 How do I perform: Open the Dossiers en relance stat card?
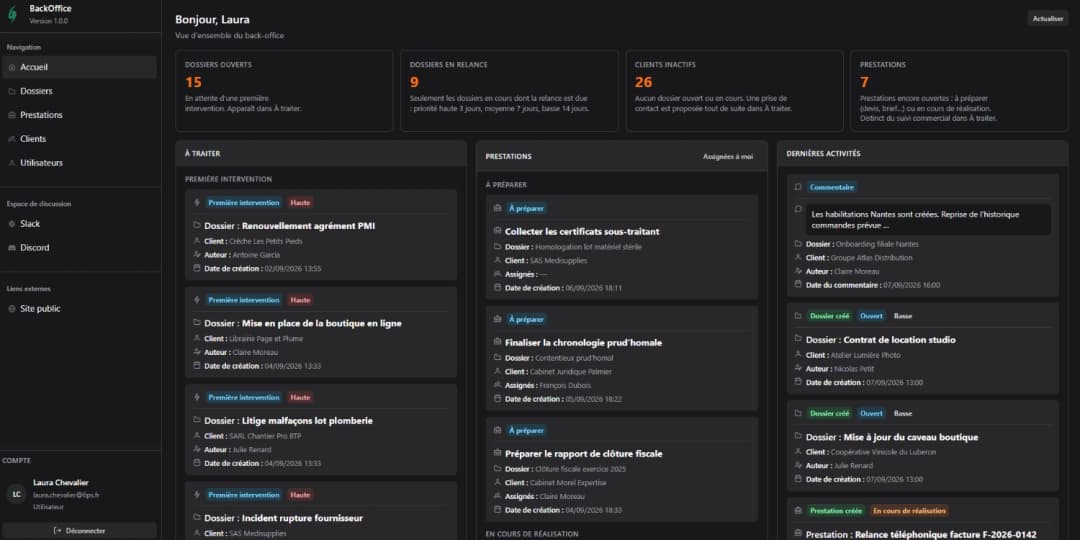click(509, 90)
